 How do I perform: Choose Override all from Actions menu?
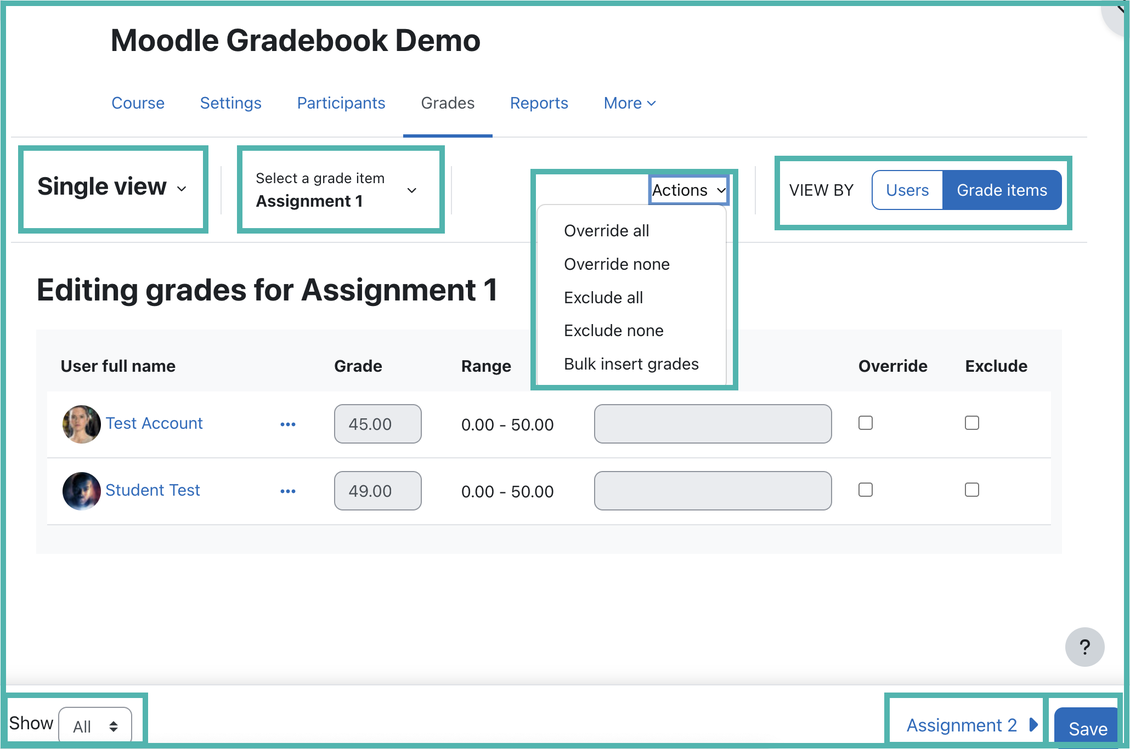[x=606, y=231]
